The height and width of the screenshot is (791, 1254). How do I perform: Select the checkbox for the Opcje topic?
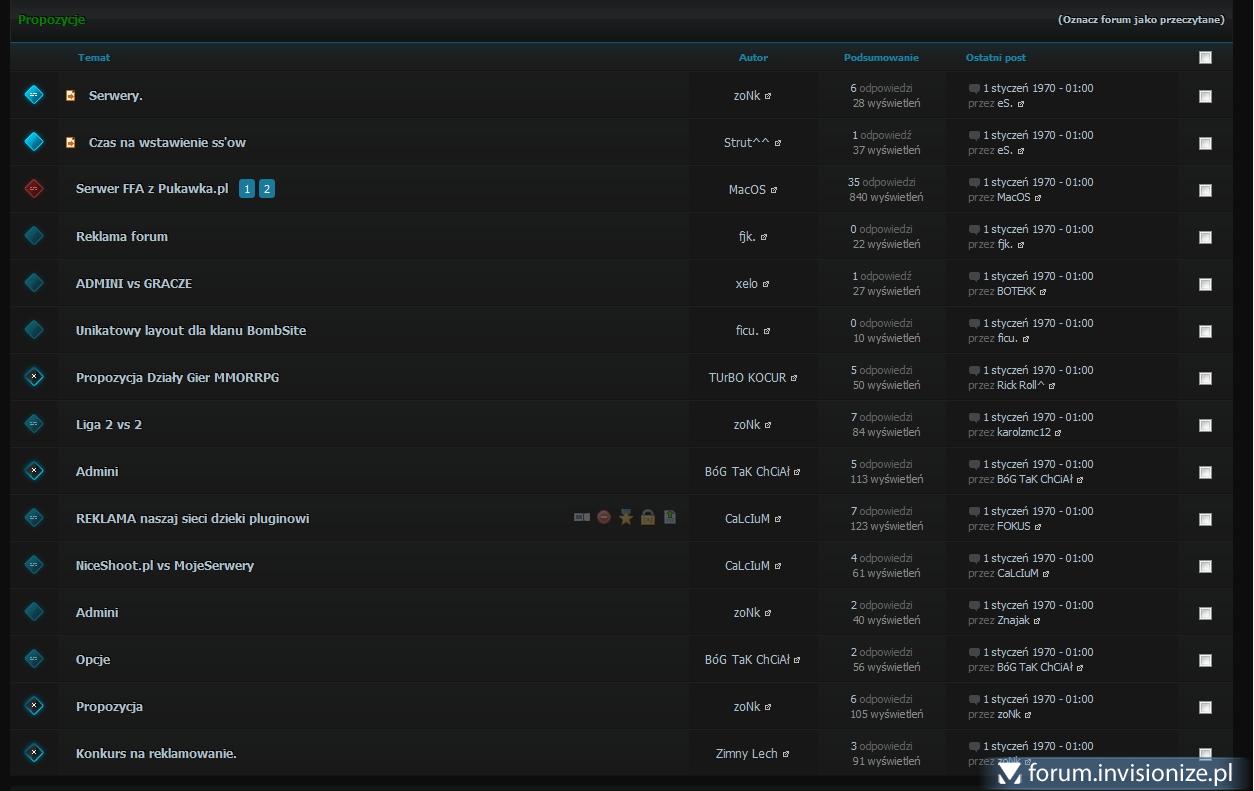coord(1205,660)
